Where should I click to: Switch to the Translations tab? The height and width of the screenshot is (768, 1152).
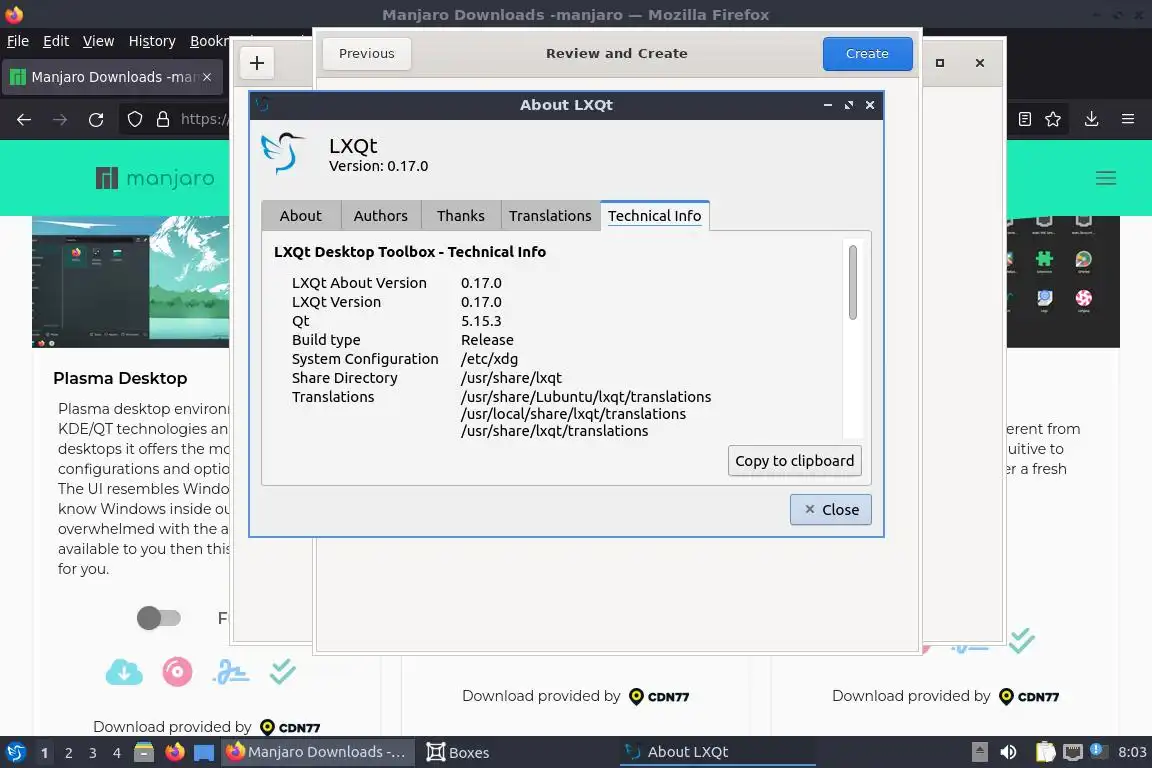tap(550, 215)
